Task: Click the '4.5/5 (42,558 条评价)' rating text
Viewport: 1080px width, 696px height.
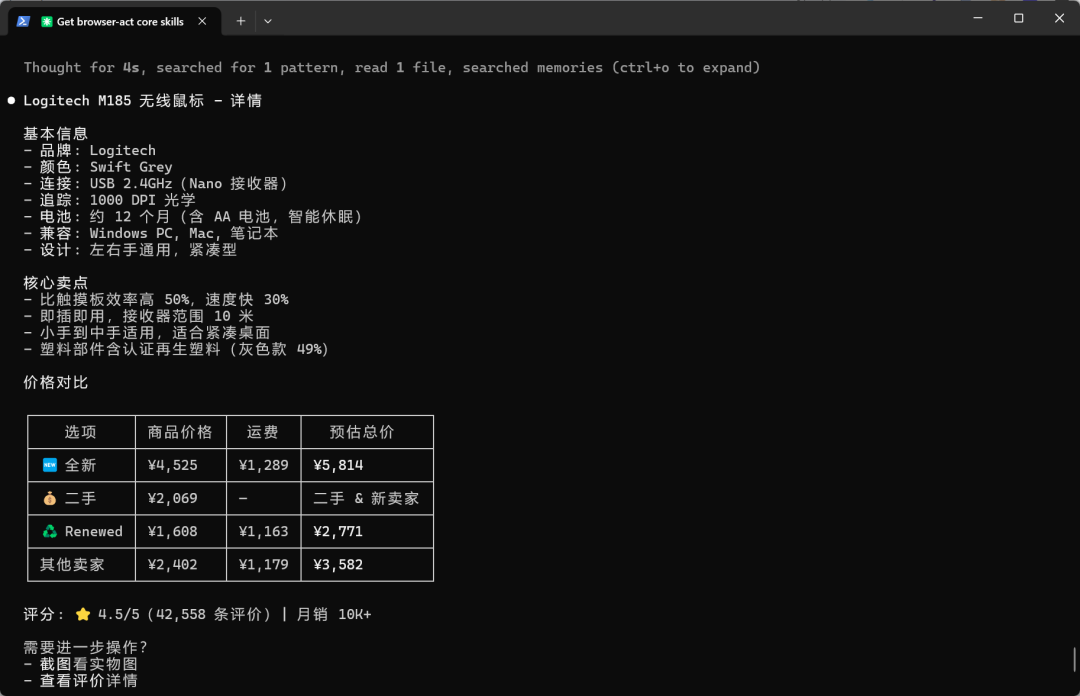Action: (x=185, y=614)
